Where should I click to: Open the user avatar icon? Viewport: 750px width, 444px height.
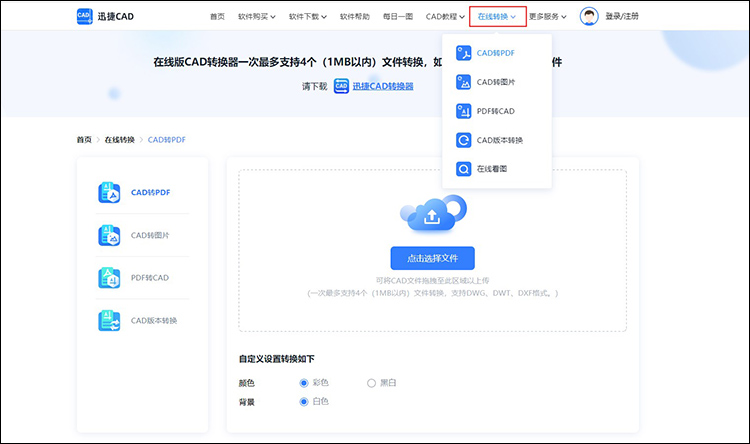(x=589, y=16)
